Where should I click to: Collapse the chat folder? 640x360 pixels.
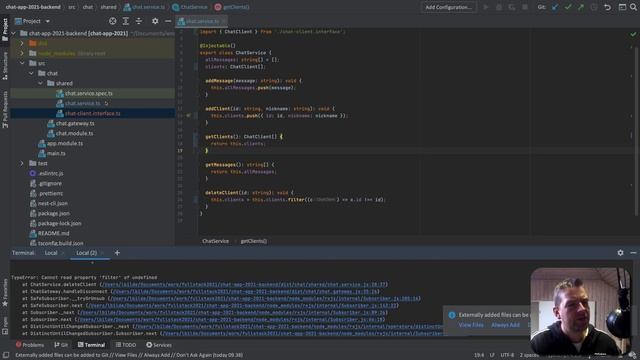31,73
